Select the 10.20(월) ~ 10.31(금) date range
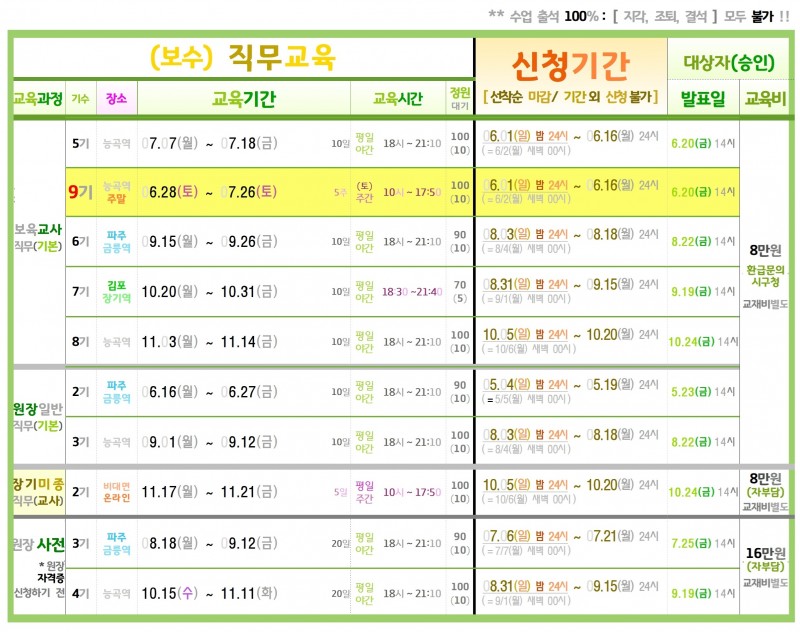 click(x=210, y=291)
